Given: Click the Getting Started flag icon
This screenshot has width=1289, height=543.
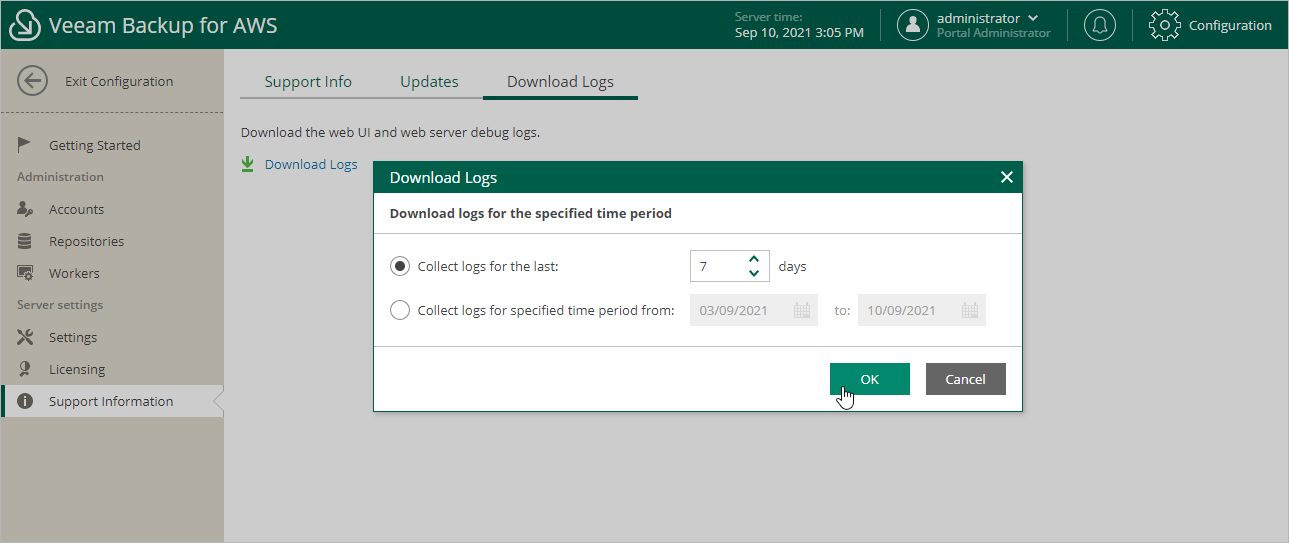Looking at the screenshot, I should point(26,145).
